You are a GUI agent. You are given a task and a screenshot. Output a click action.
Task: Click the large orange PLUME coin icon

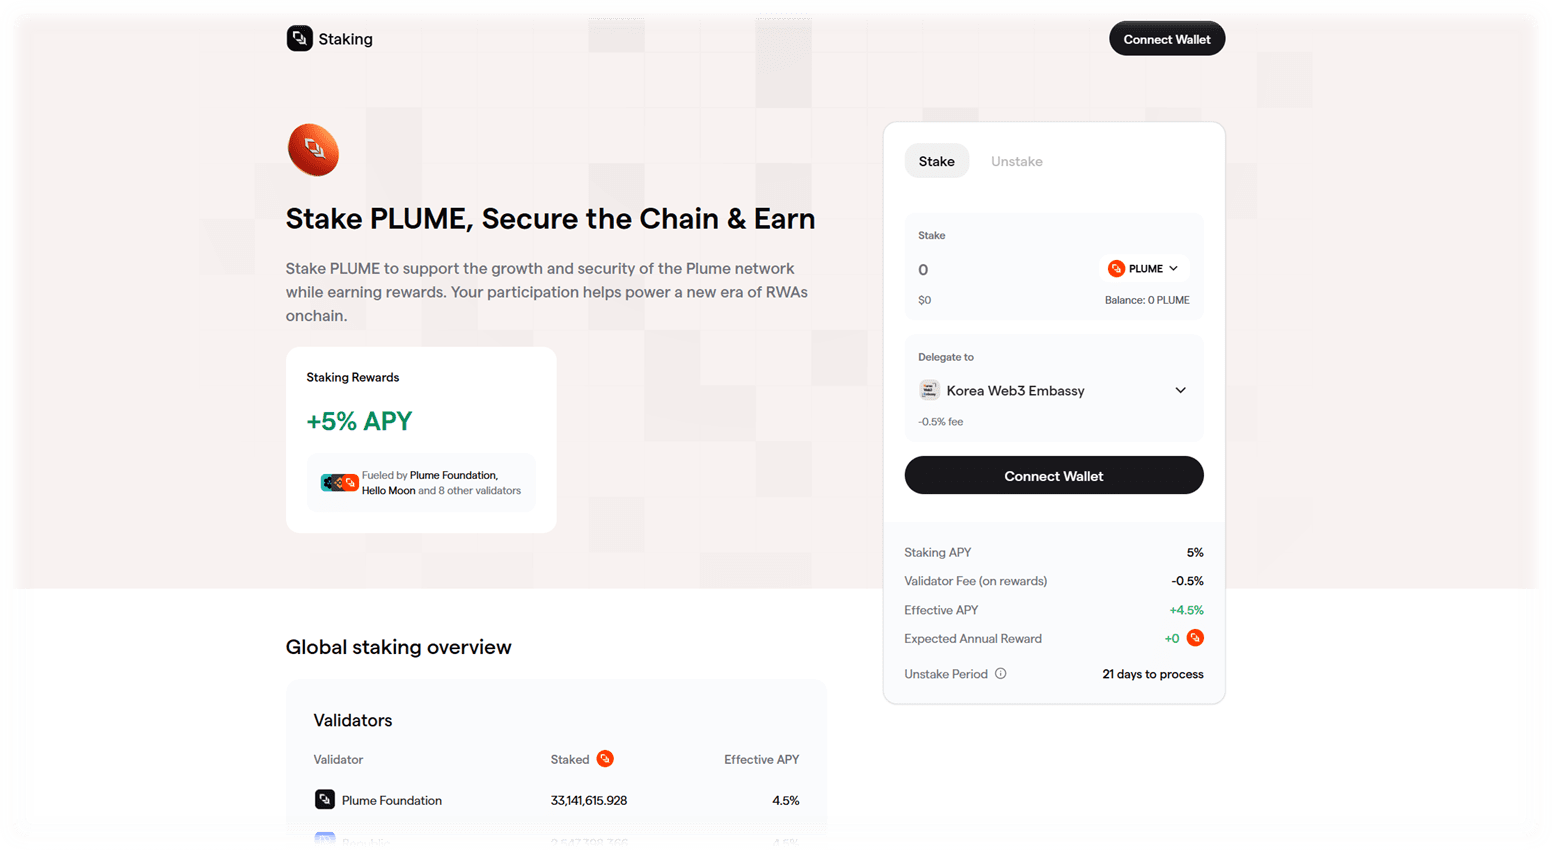click(x=313, y=150)
